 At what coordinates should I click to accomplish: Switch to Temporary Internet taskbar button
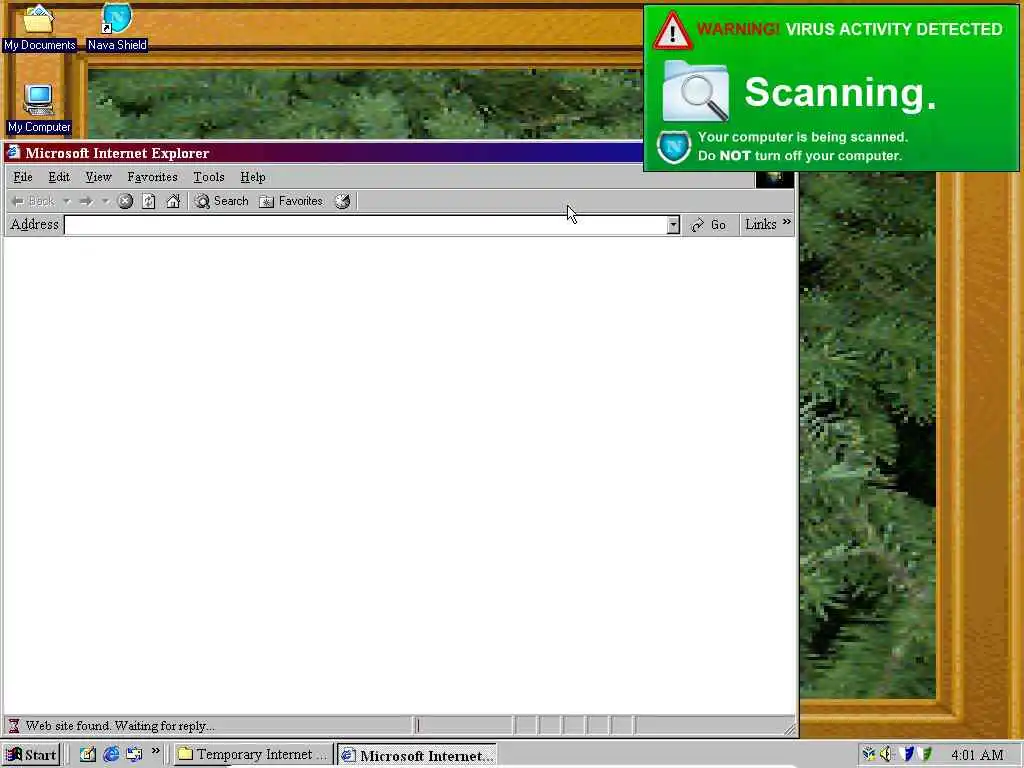click(x=253, y=755)
